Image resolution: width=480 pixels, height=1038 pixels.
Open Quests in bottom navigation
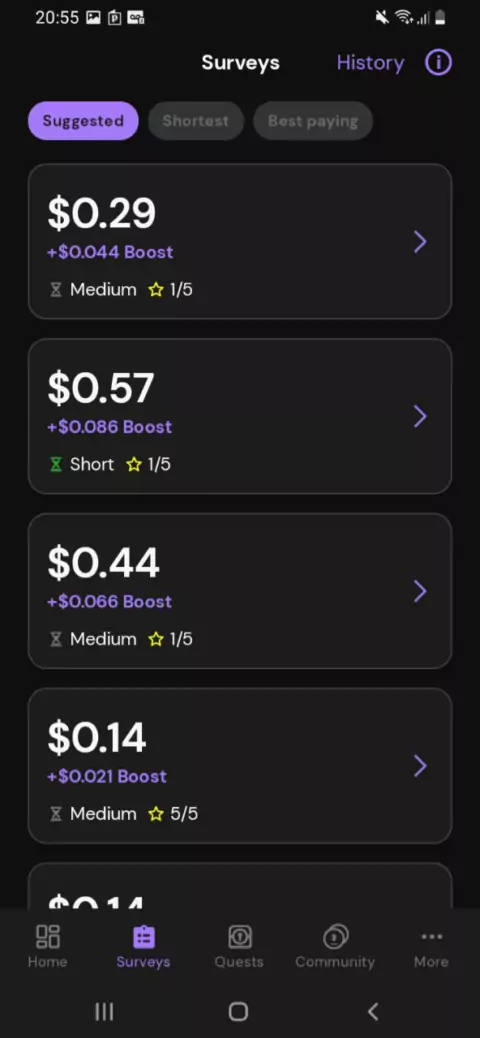click(x=239, y=947)
